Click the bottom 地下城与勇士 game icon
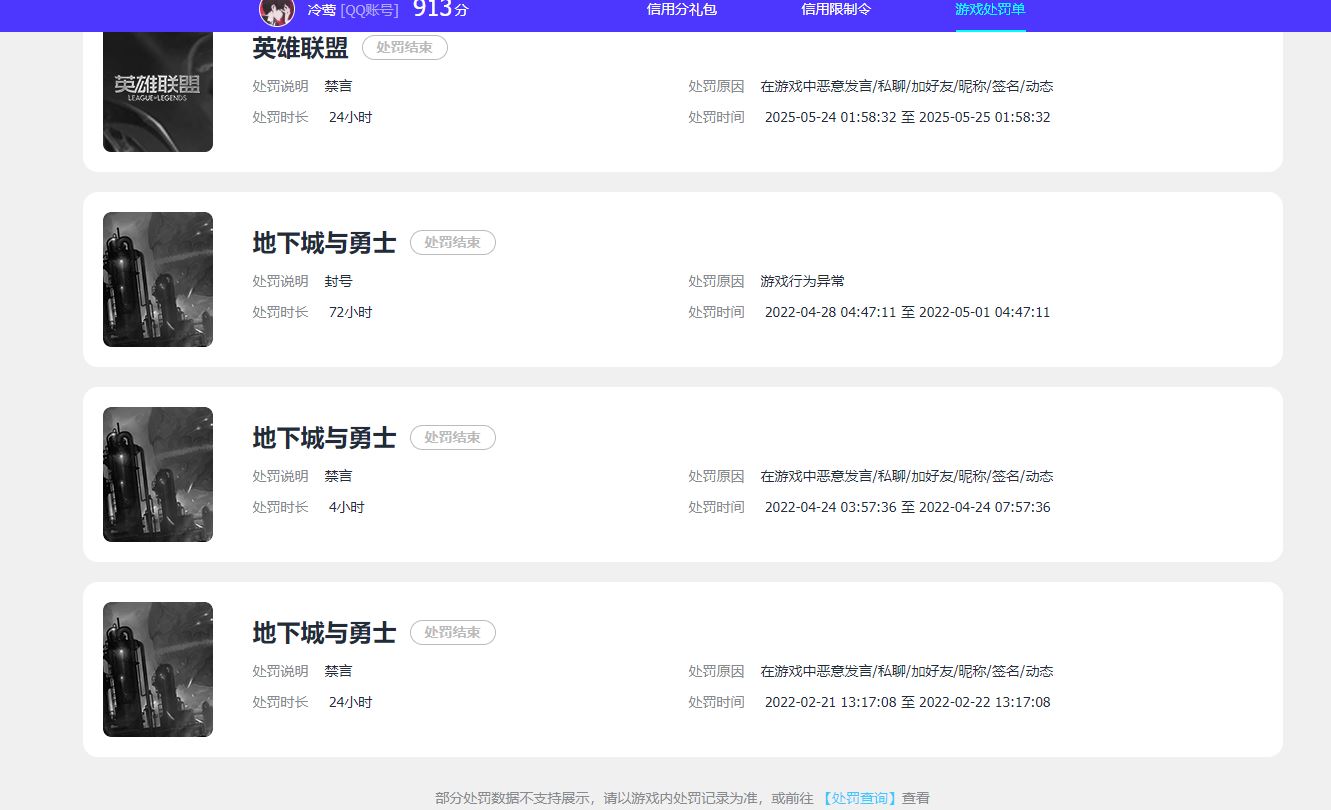 click(157, 669)
